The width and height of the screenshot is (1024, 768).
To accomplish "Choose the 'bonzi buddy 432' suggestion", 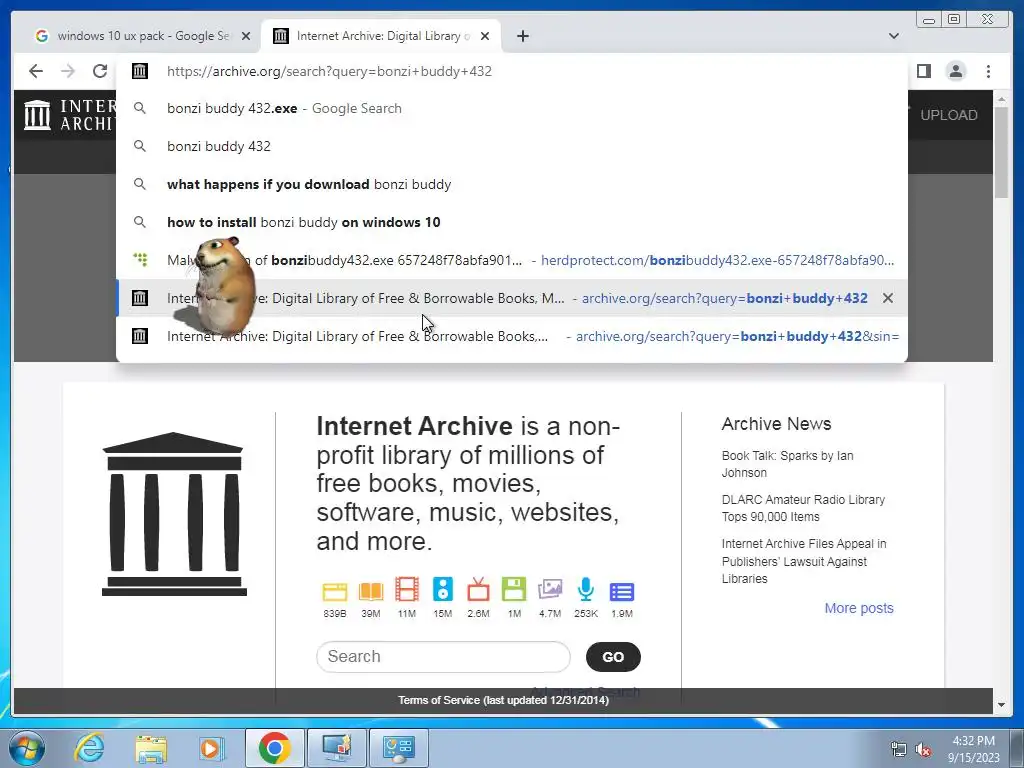I will 511,146.
